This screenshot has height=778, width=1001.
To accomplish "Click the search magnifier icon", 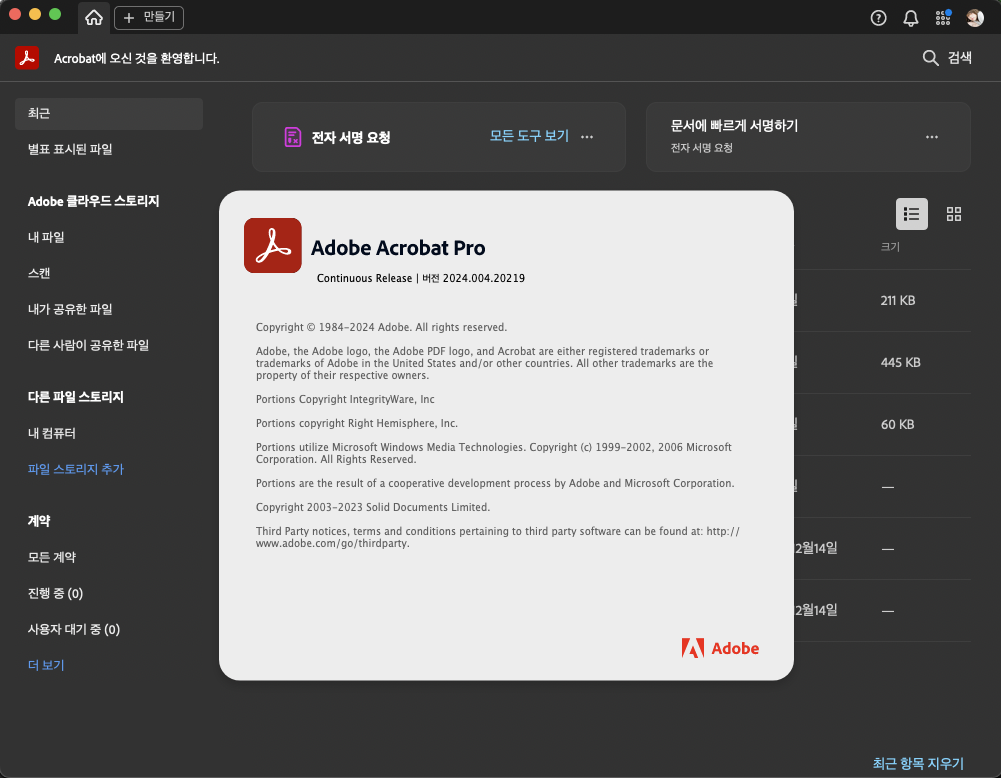I will [x=930, y=58].
